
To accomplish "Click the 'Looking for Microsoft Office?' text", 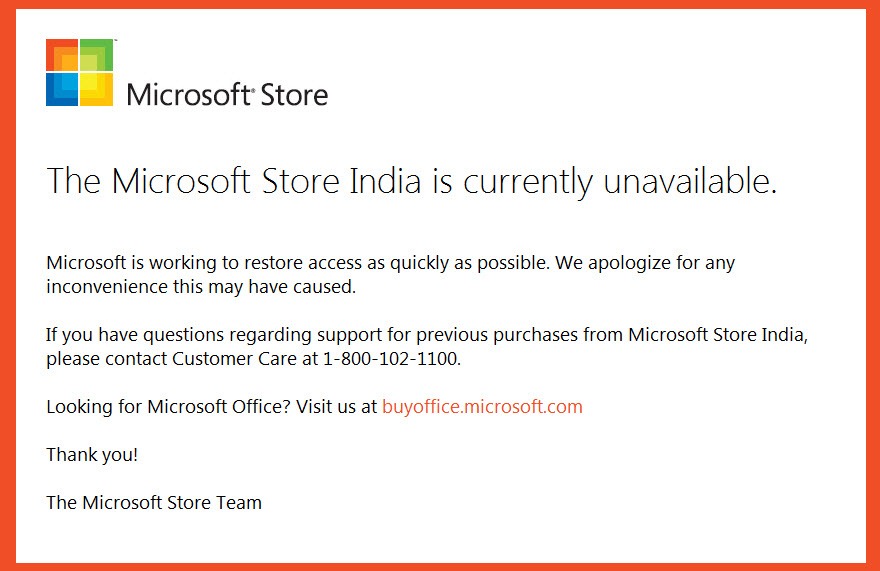I will pos(168,406).
